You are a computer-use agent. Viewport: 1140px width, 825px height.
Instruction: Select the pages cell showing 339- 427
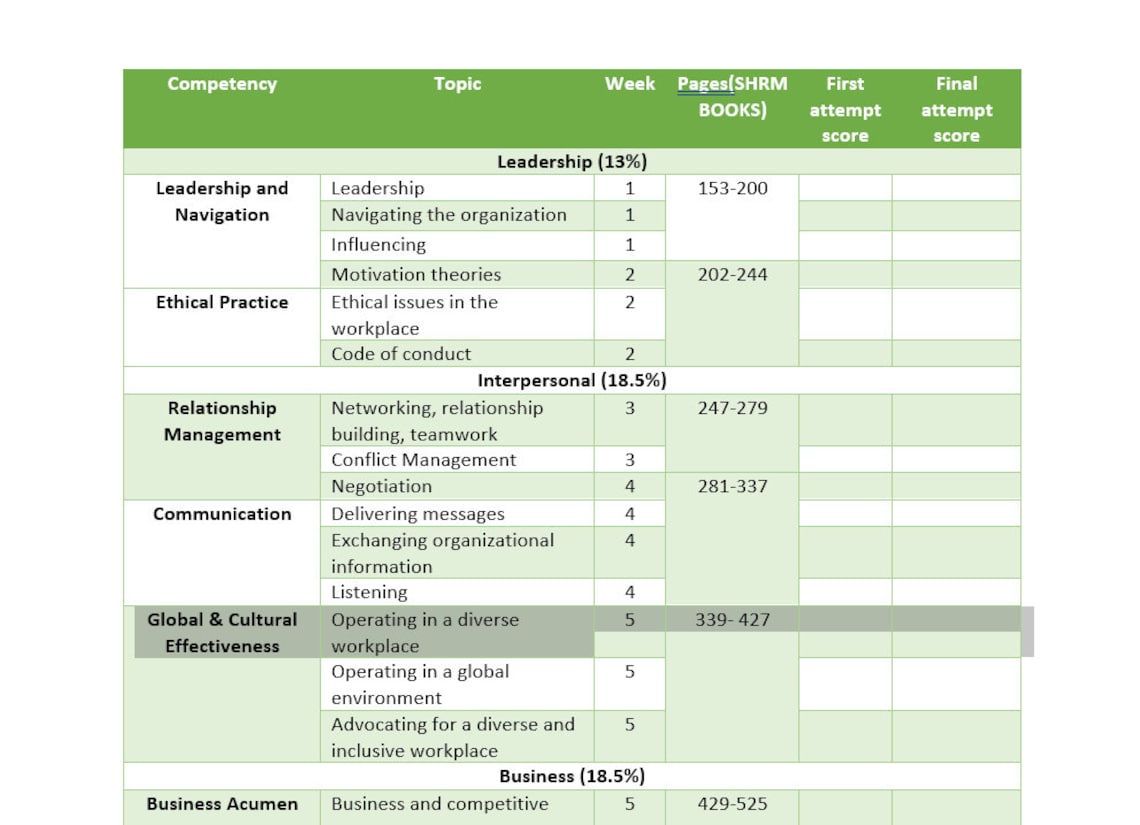pos(732,620)
